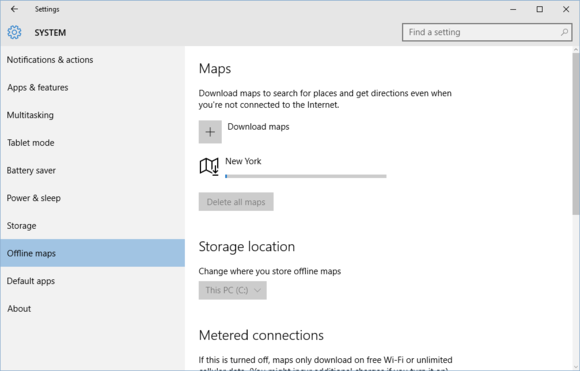580x371 pixels.
Task: Click the plus icon to download maps
Action: [x=210, y=132]
